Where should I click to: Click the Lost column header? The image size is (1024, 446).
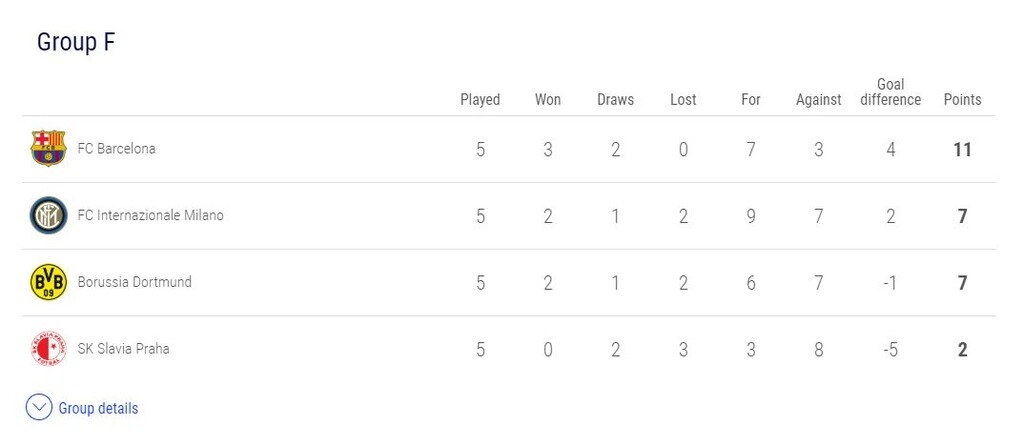(683, 100)
